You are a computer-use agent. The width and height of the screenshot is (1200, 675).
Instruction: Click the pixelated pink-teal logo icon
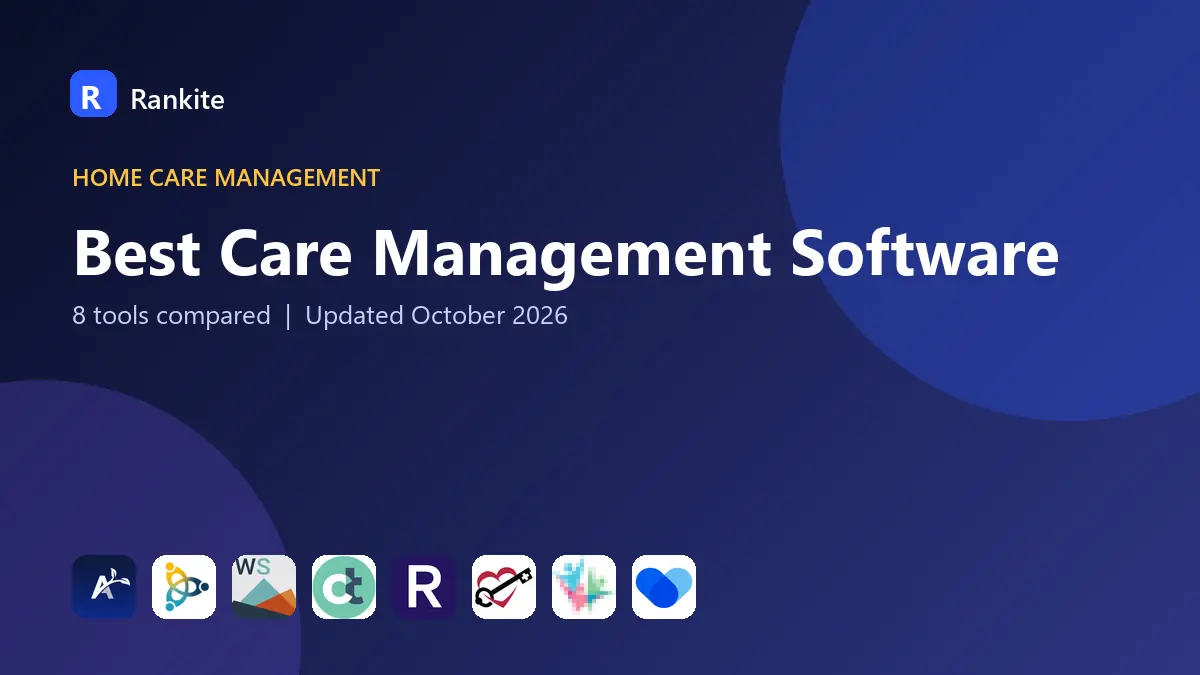(x=584, y=587)
